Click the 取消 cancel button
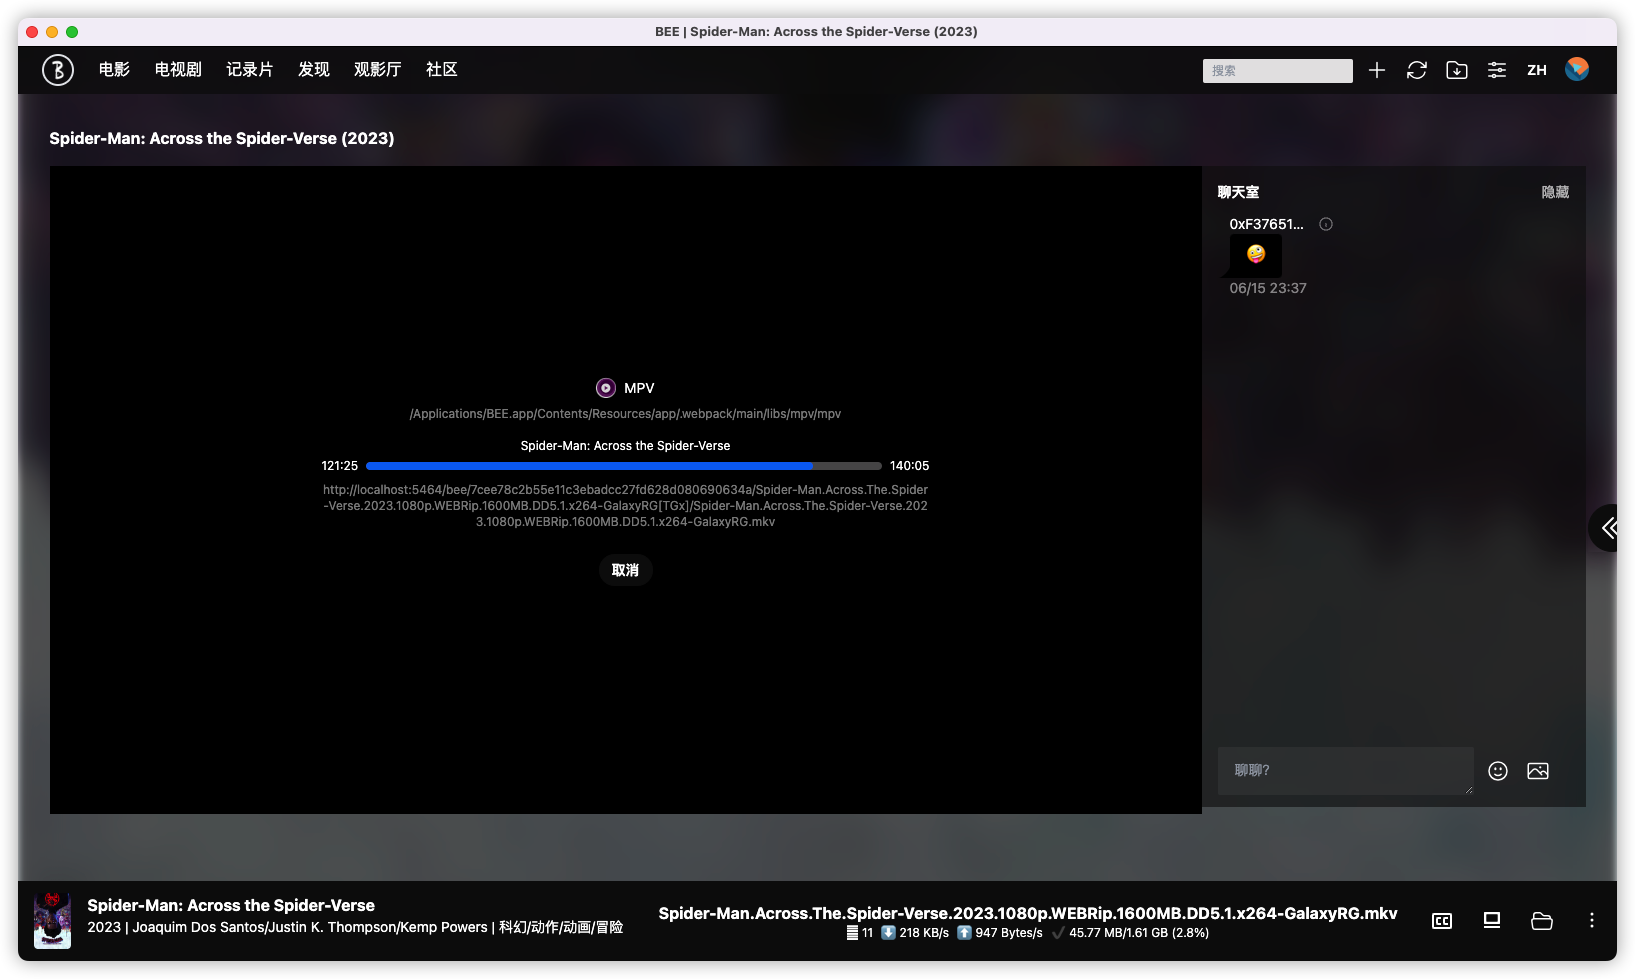Image resolution: width=1635 pixels, height=979 pixels. pyautogui.click(x=625, y=570)
